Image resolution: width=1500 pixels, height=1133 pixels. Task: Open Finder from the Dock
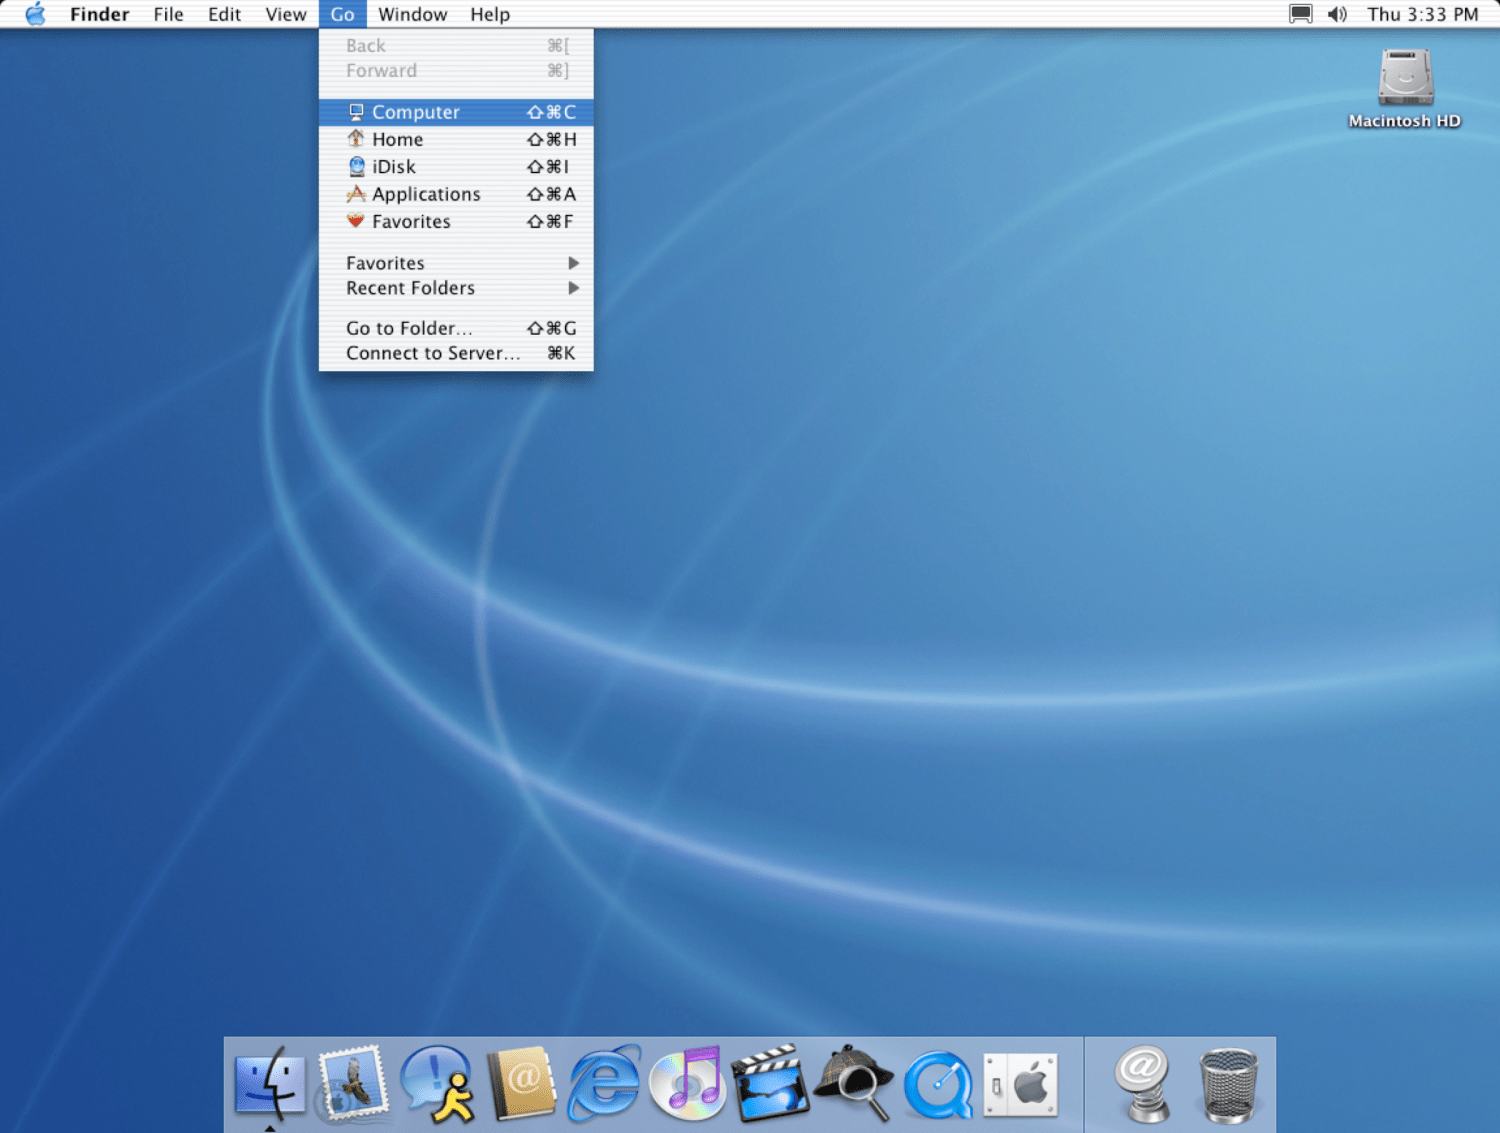click(x=269, y=1084)
